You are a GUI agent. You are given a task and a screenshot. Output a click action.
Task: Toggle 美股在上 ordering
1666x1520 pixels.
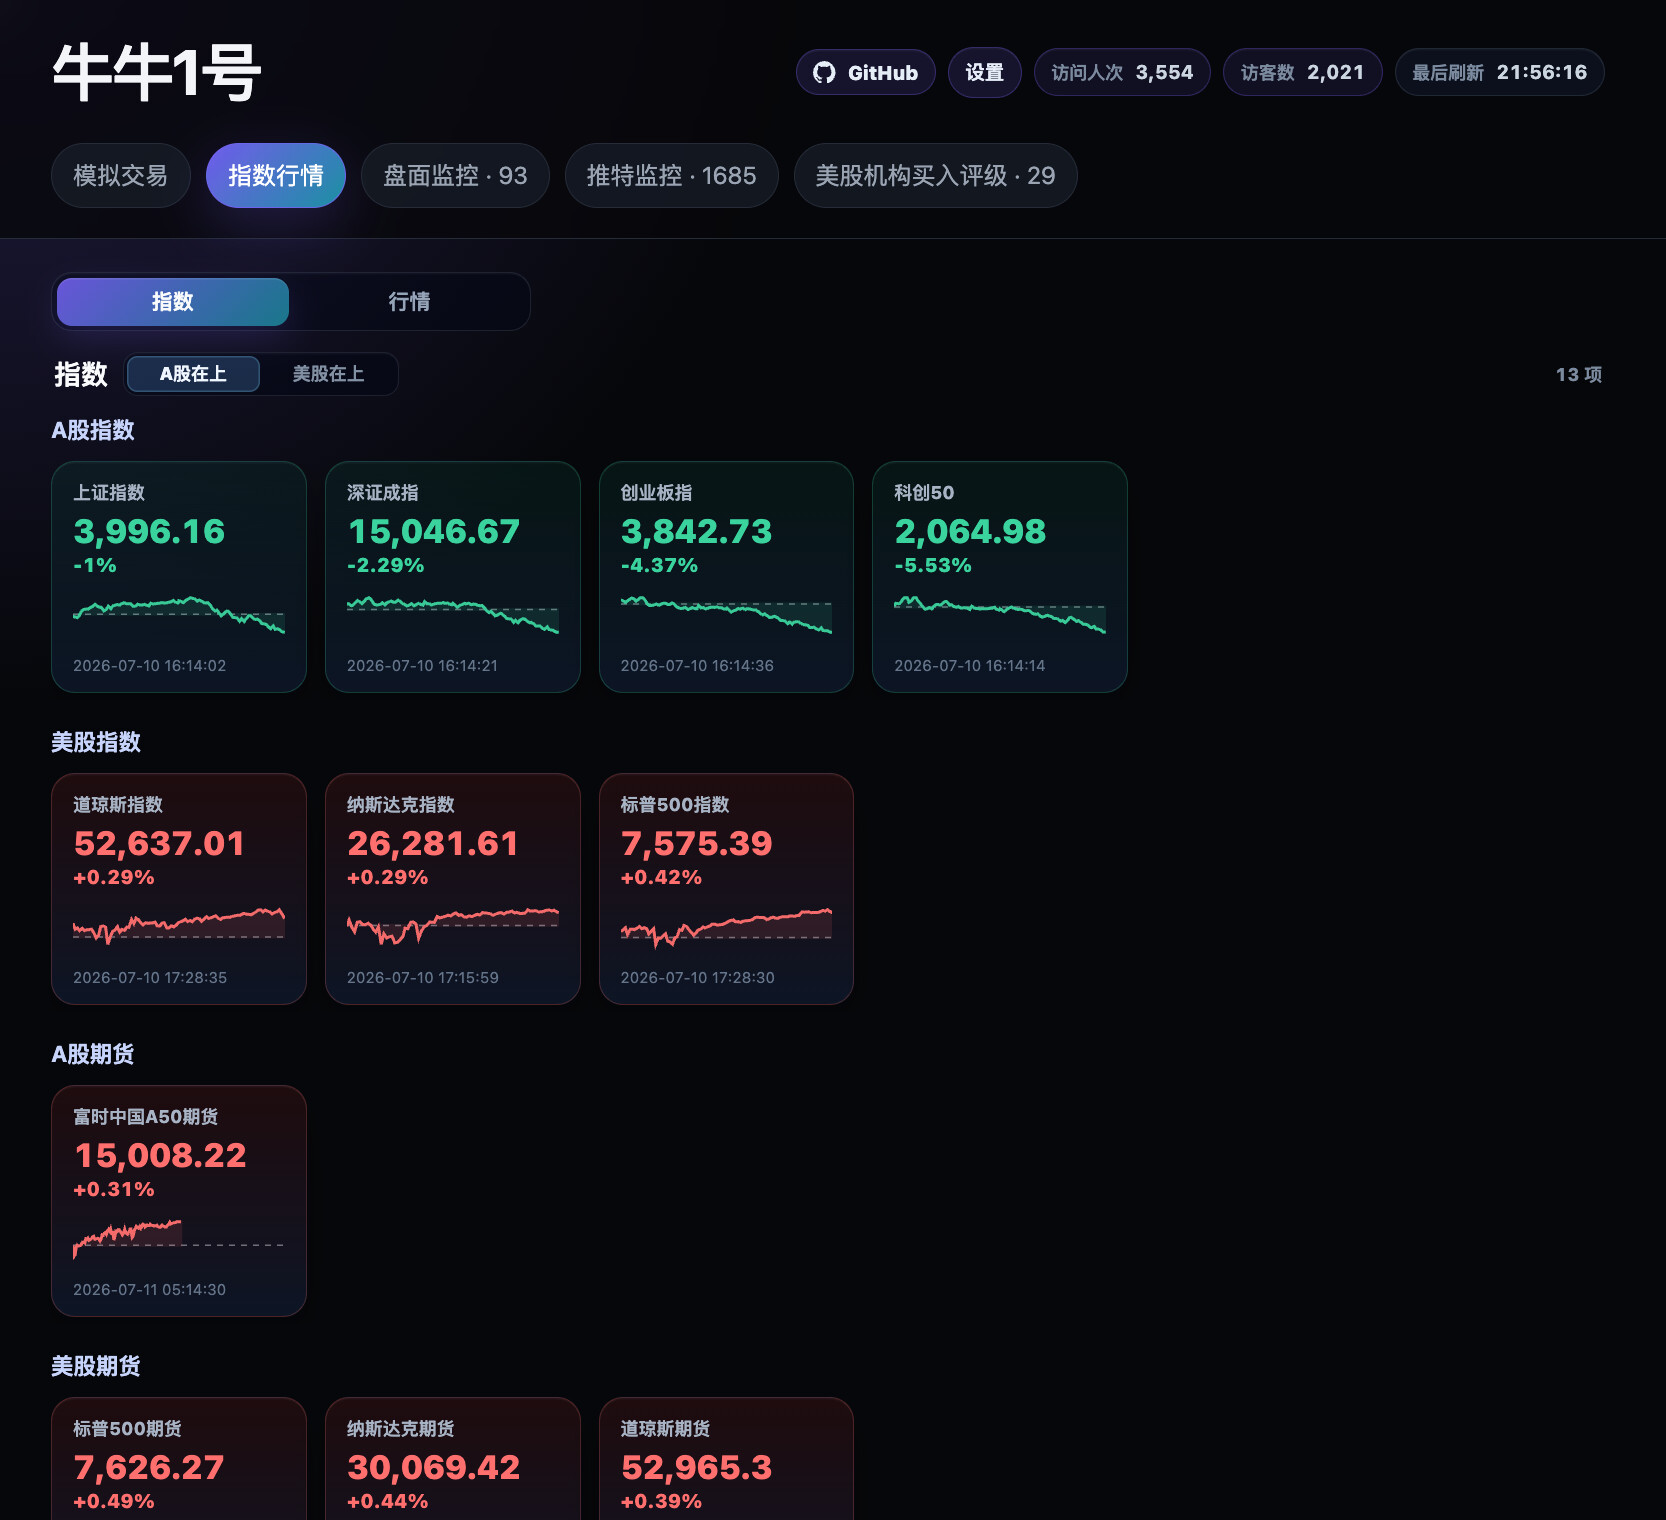[328, 374]
